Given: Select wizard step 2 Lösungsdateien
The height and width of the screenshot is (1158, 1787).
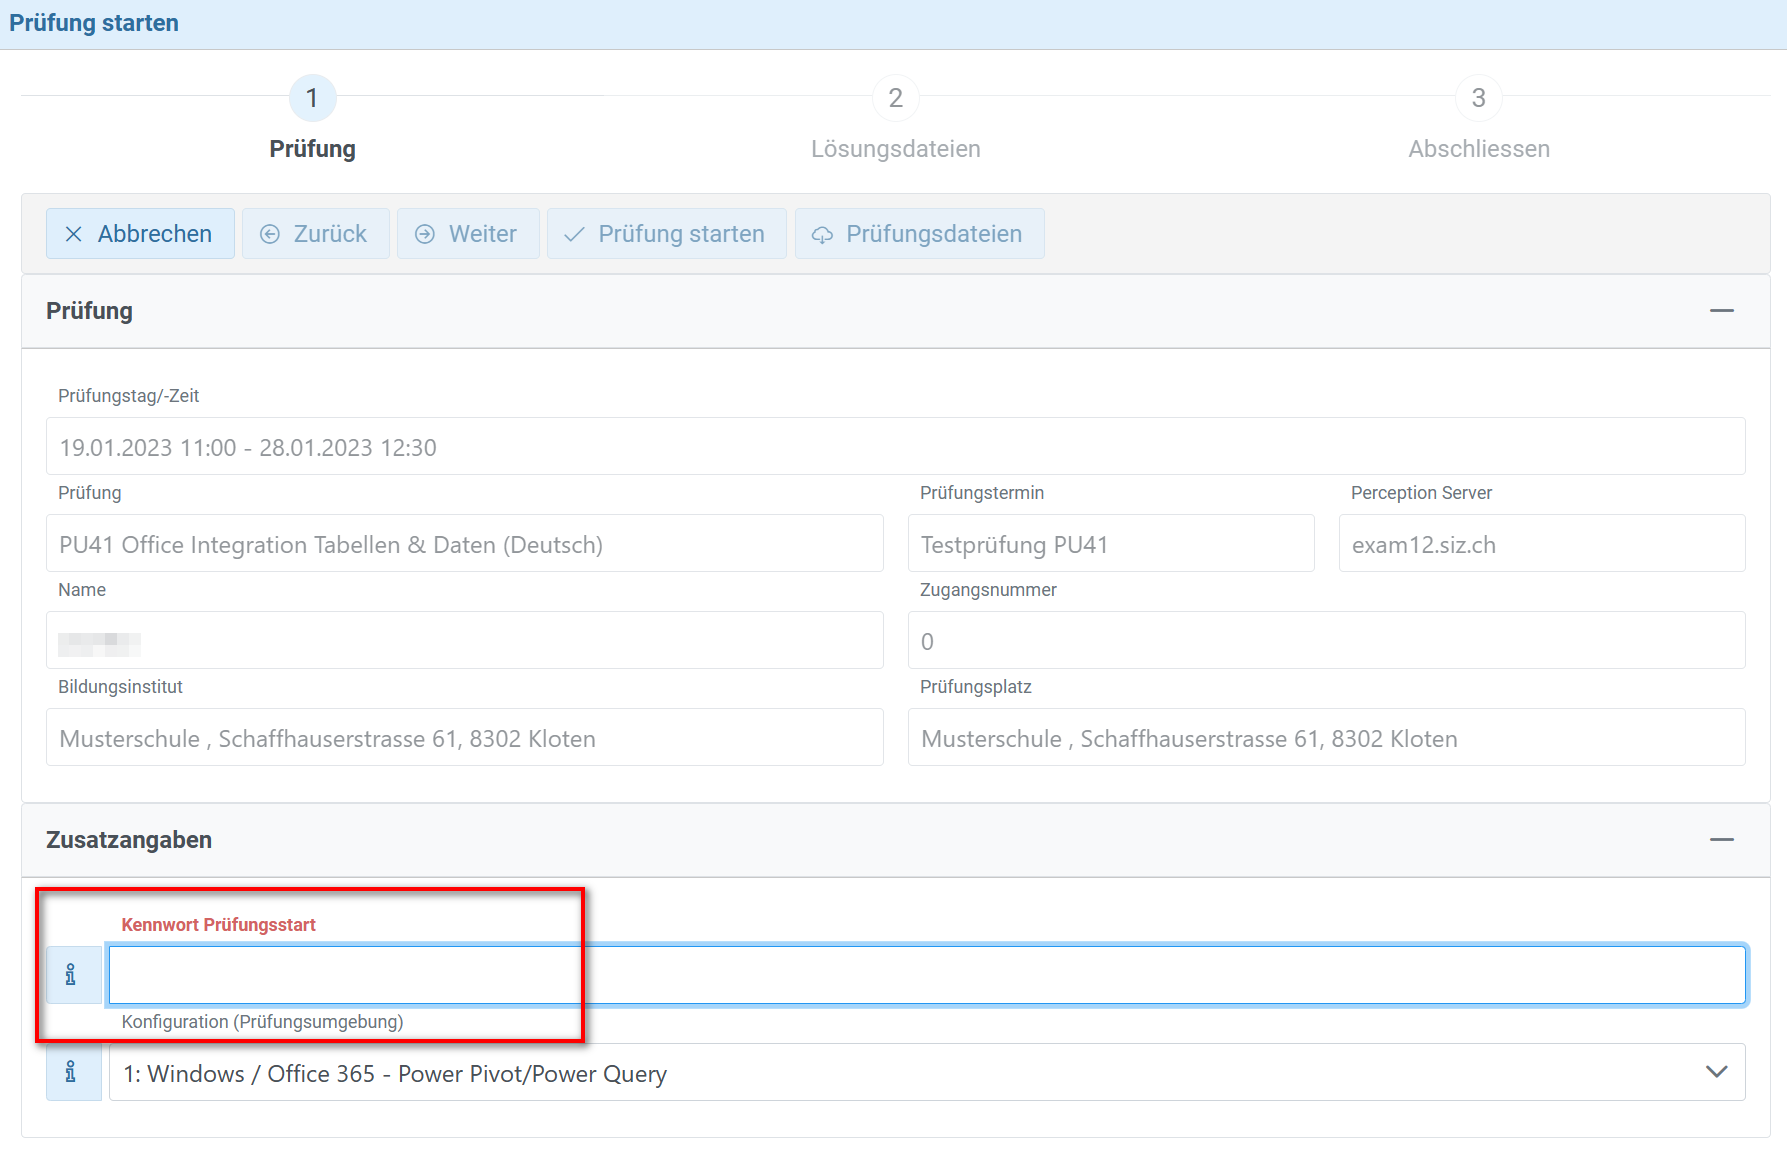Looking at the screenshot, I should tap(895, 118).
